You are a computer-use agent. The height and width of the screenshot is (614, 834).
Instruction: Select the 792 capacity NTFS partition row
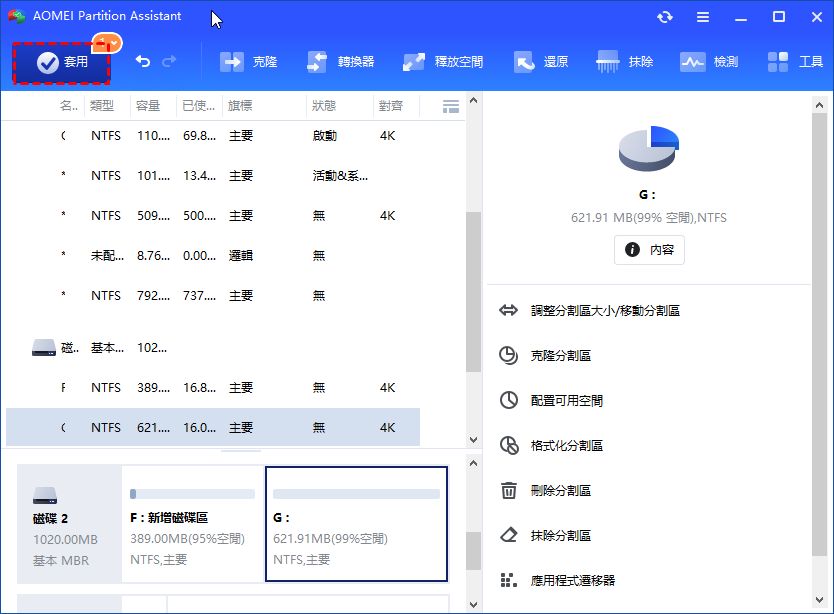click(213, 295)
